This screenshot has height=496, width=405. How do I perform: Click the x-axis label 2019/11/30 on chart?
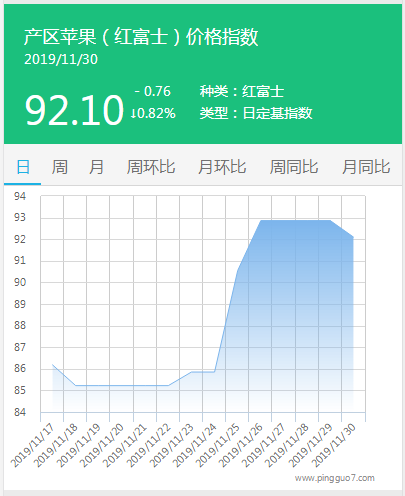pyautogui.click(x=333, y=446)
